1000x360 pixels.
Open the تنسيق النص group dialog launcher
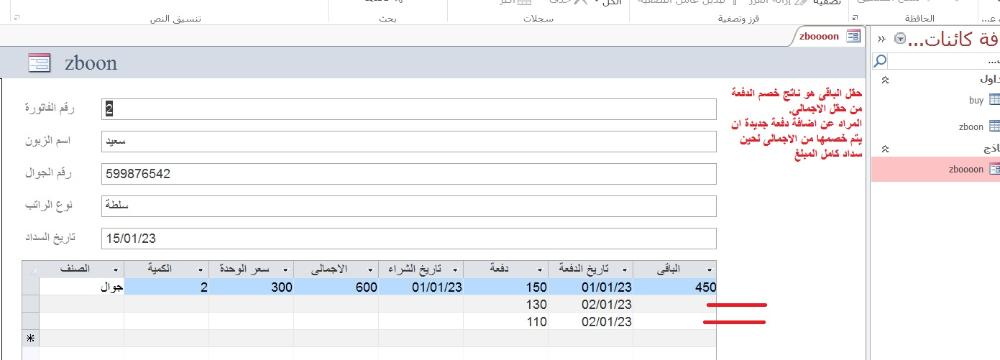pyautogui.click(x=17, y=19)
